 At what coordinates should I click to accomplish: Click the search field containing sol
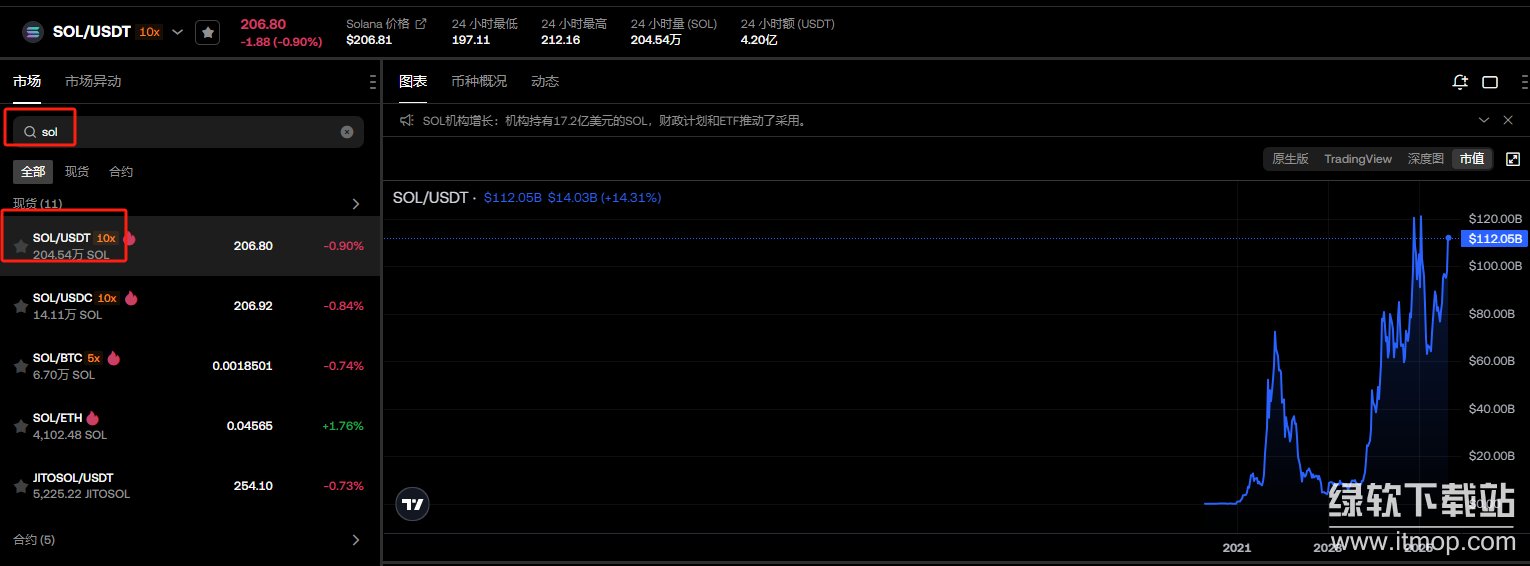click(x=180, y=132)
